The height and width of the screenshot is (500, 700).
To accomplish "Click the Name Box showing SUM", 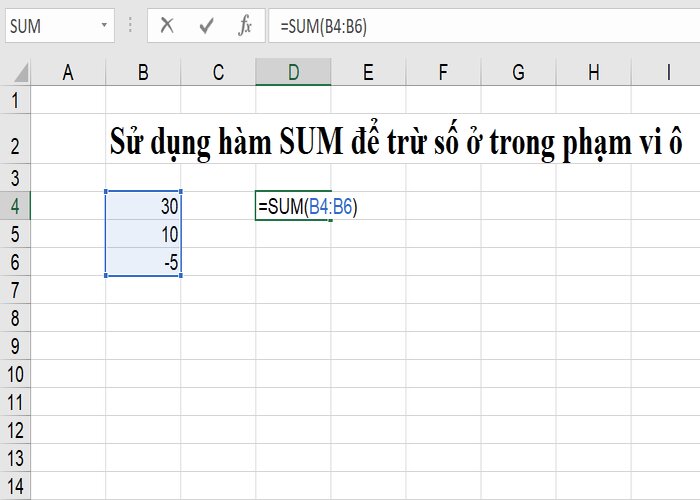I will pyautogui.click(x=60, y=26).
